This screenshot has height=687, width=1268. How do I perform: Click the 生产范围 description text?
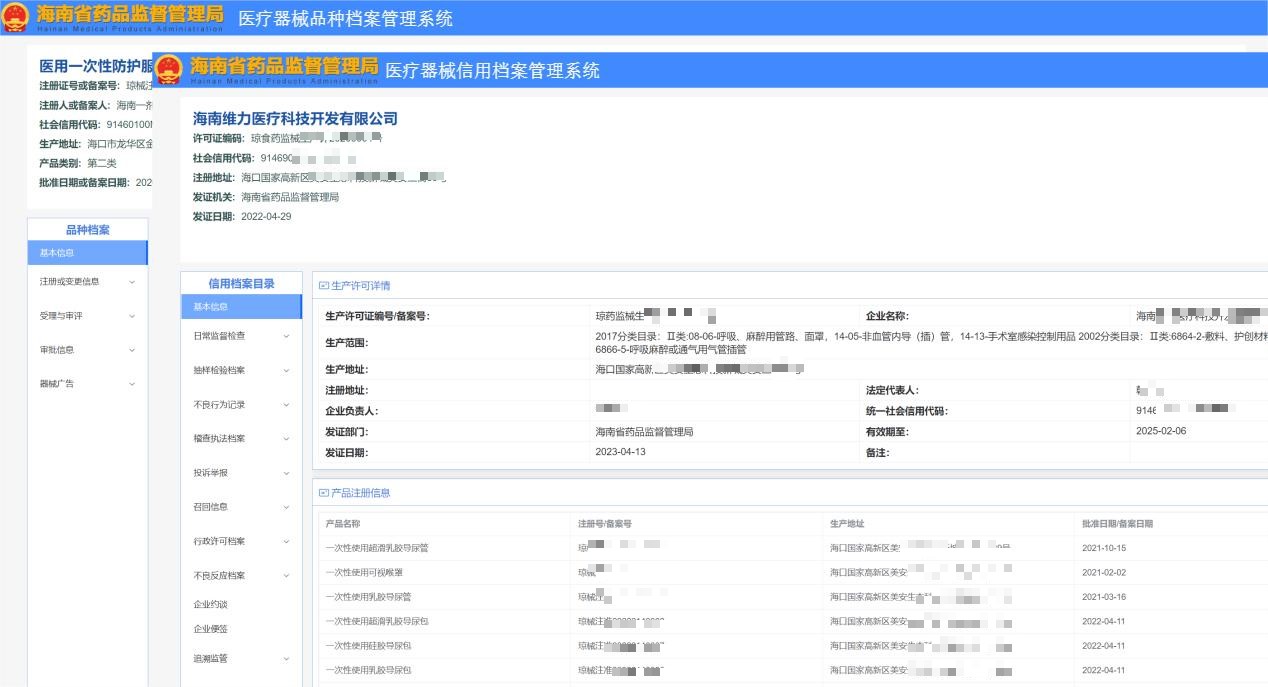(930, 343)
